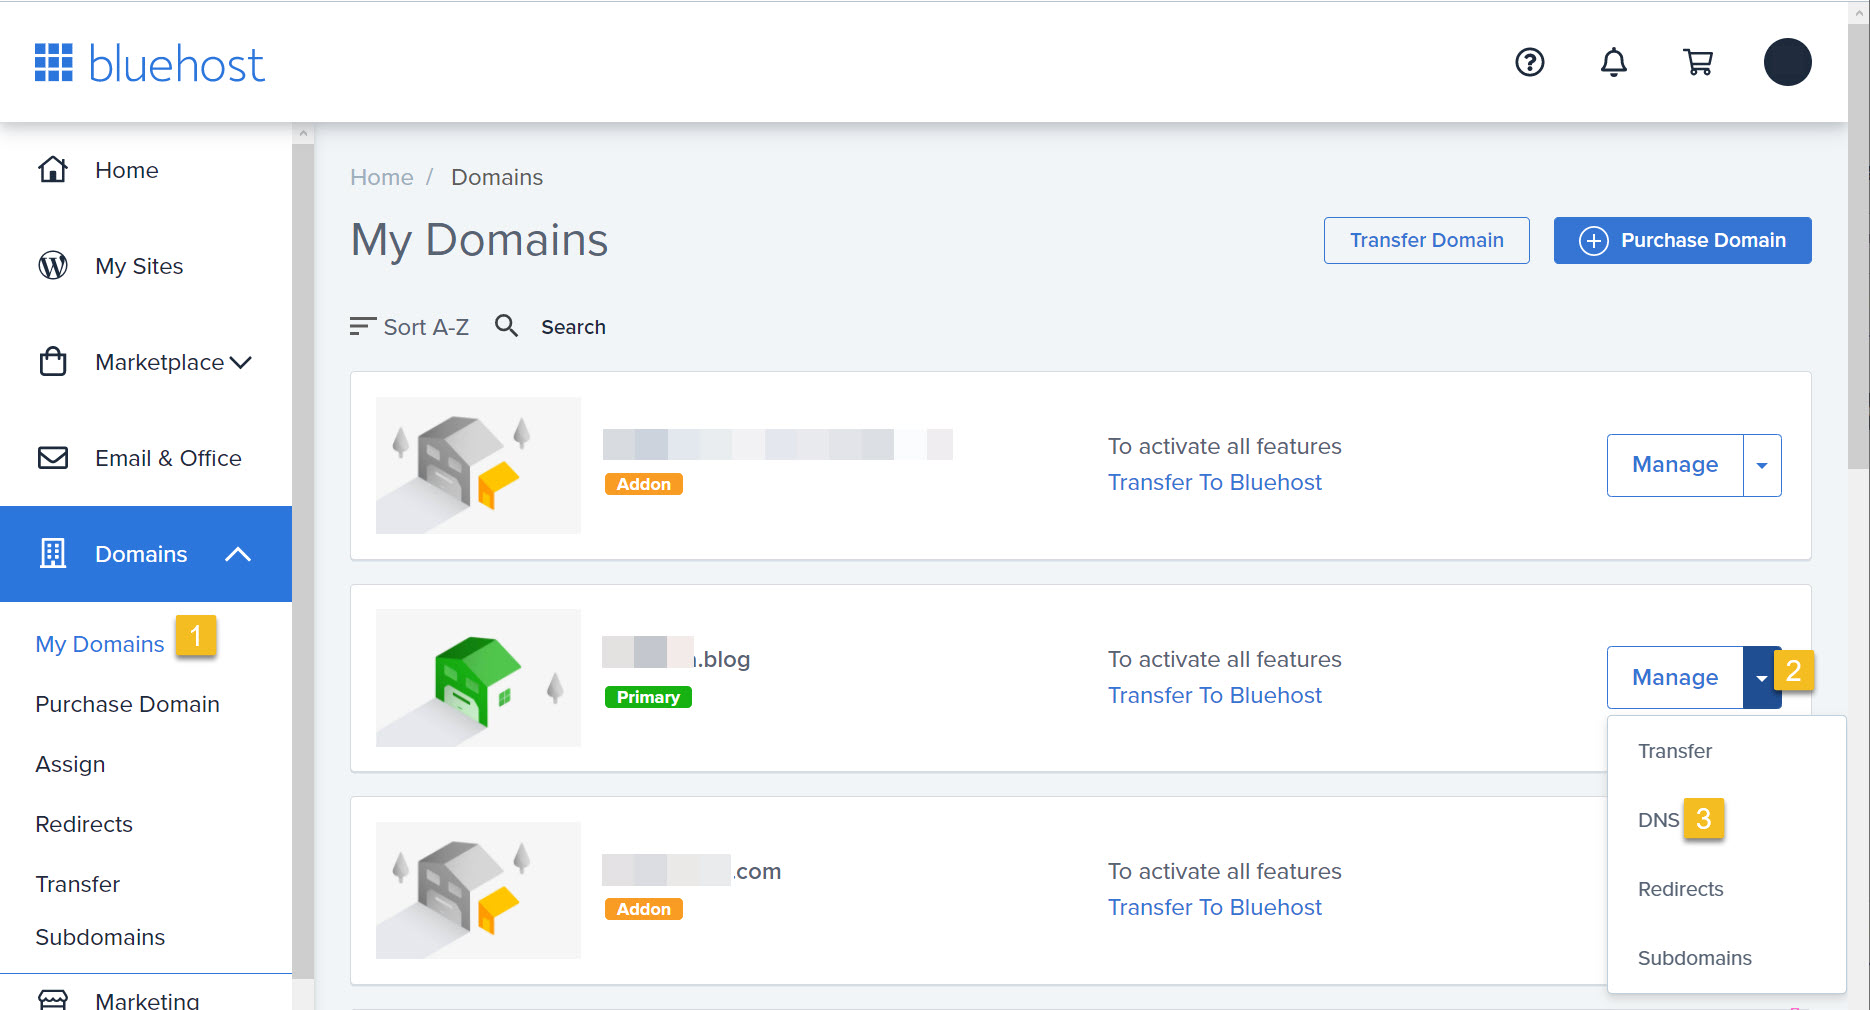Click Manage for the first Addon domain

[1675, 465]
